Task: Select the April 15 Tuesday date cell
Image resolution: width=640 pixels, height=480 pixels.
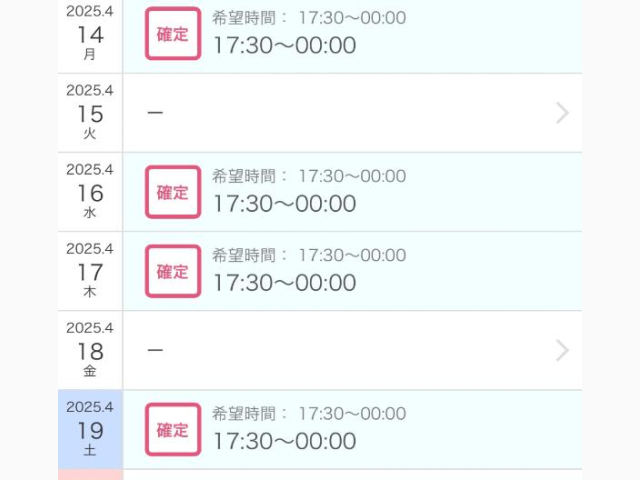Action: point(90,113)
